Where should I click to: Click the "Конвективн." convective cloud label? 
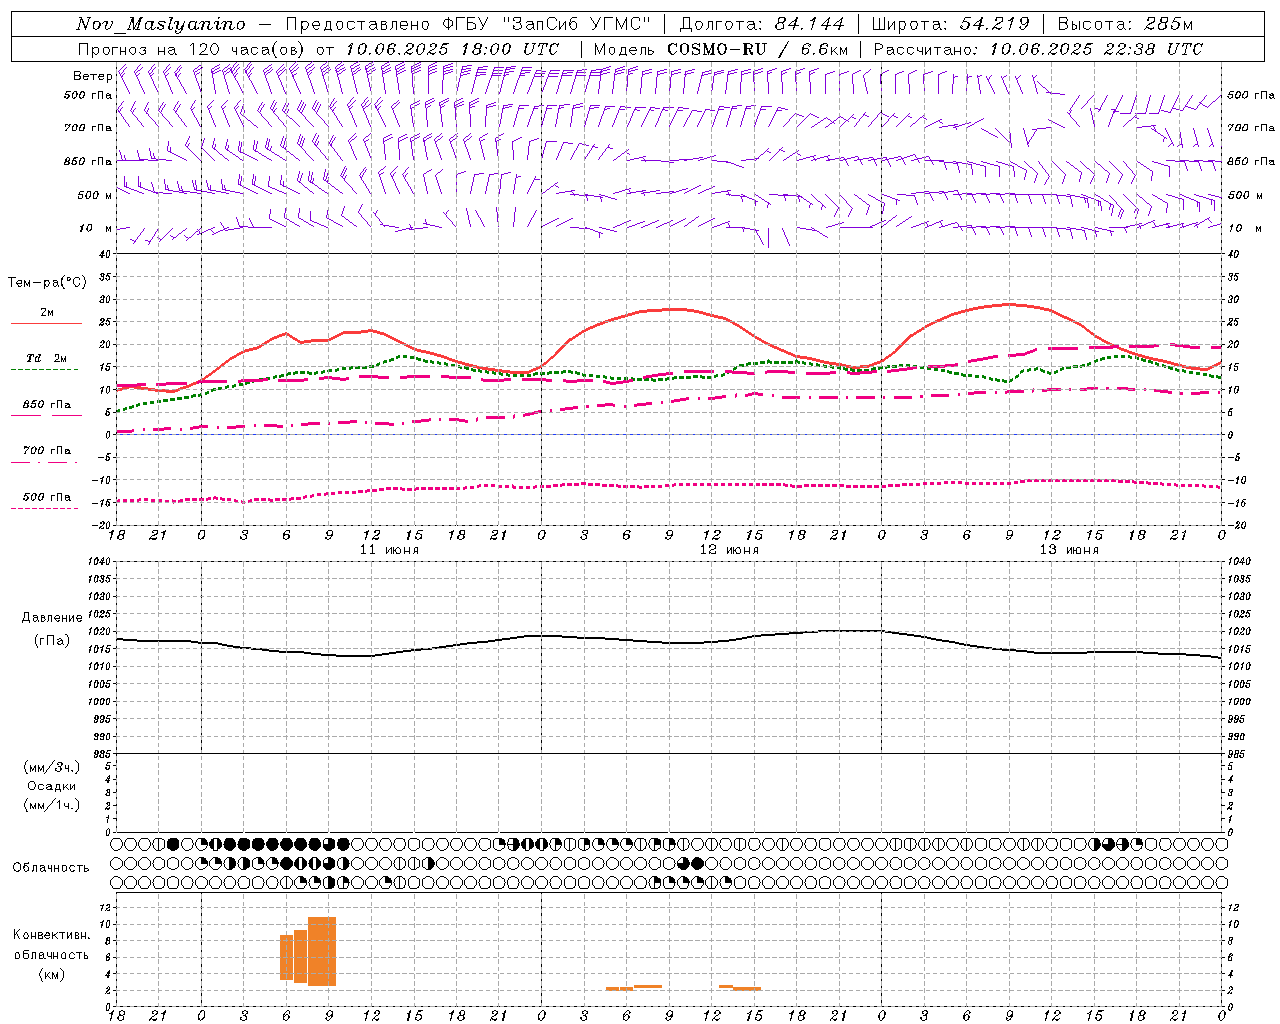point(51,935)
